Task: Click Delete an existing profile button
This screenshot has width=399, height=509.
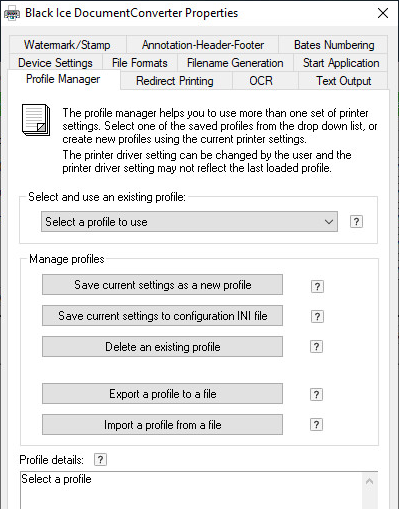Action: [x=162, y=347]
